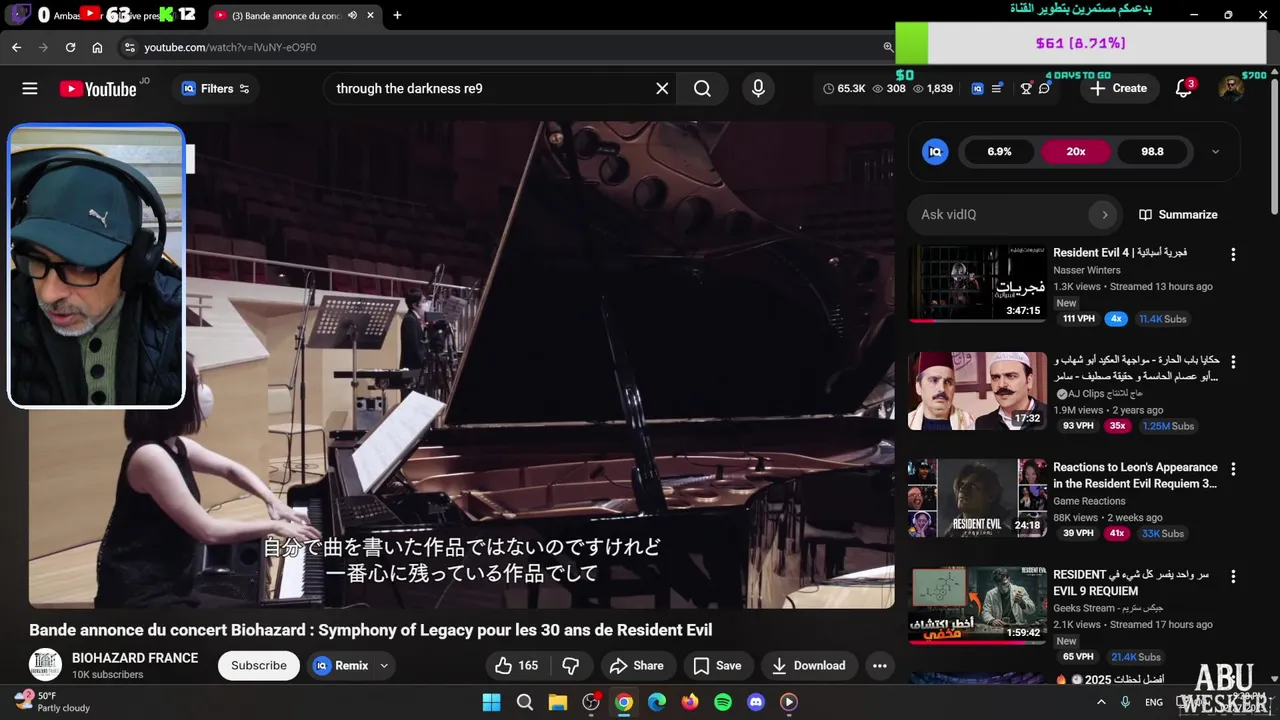Click the 1,839 views stat
Image resolution: width=1280 pixels, height=720 pixels.
pyautogui.click(x=932, y=89)
